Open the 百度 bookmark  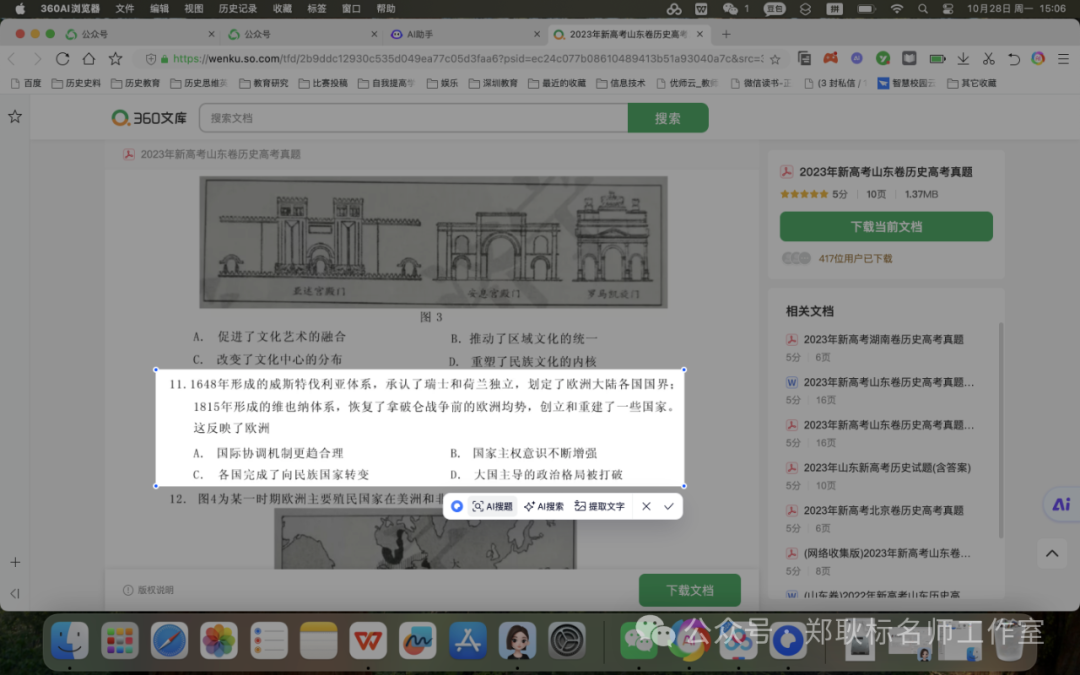[x=26, y=83]
